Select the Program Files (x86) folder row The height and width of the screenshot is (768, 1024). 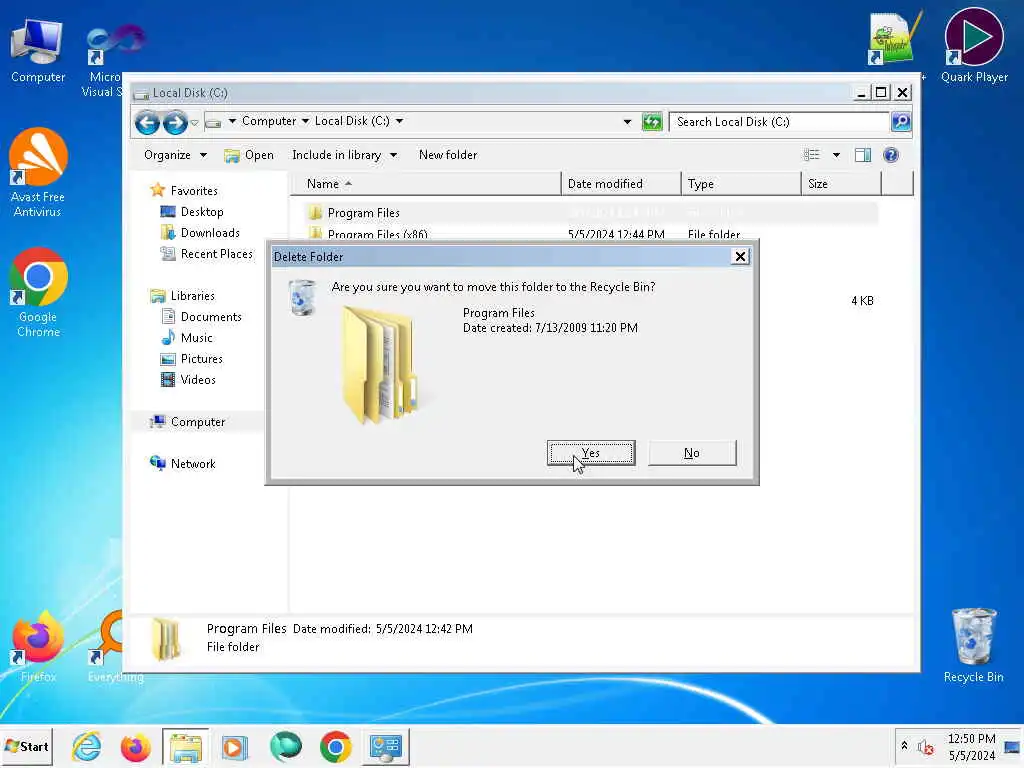[x=591, y=234]
